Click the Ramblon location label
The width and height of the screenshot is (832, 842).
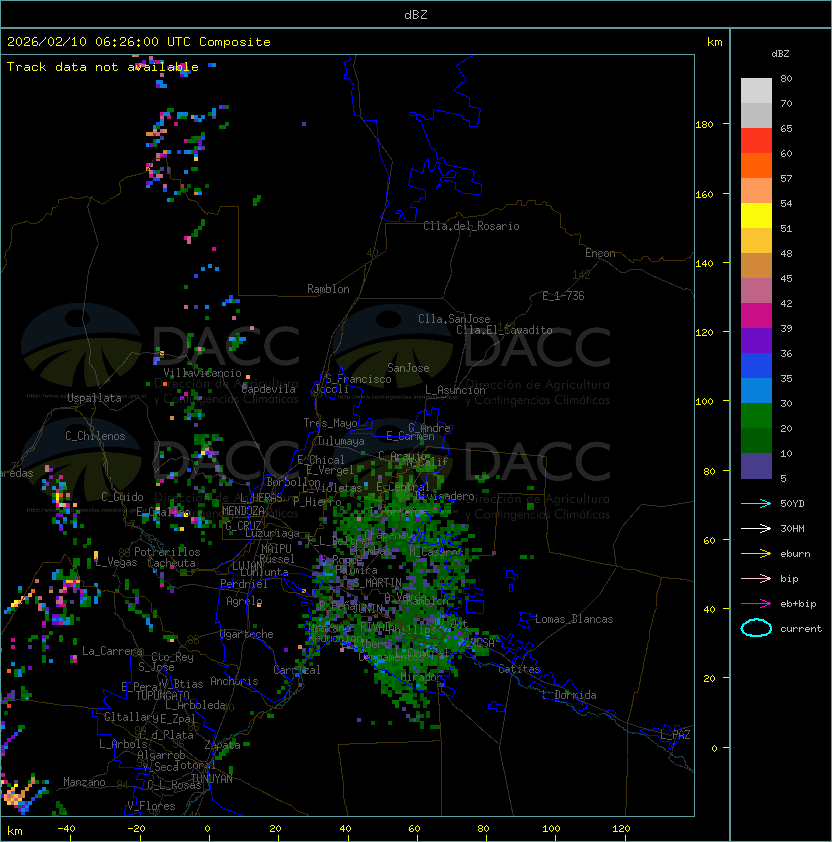[x=328, y=289]
